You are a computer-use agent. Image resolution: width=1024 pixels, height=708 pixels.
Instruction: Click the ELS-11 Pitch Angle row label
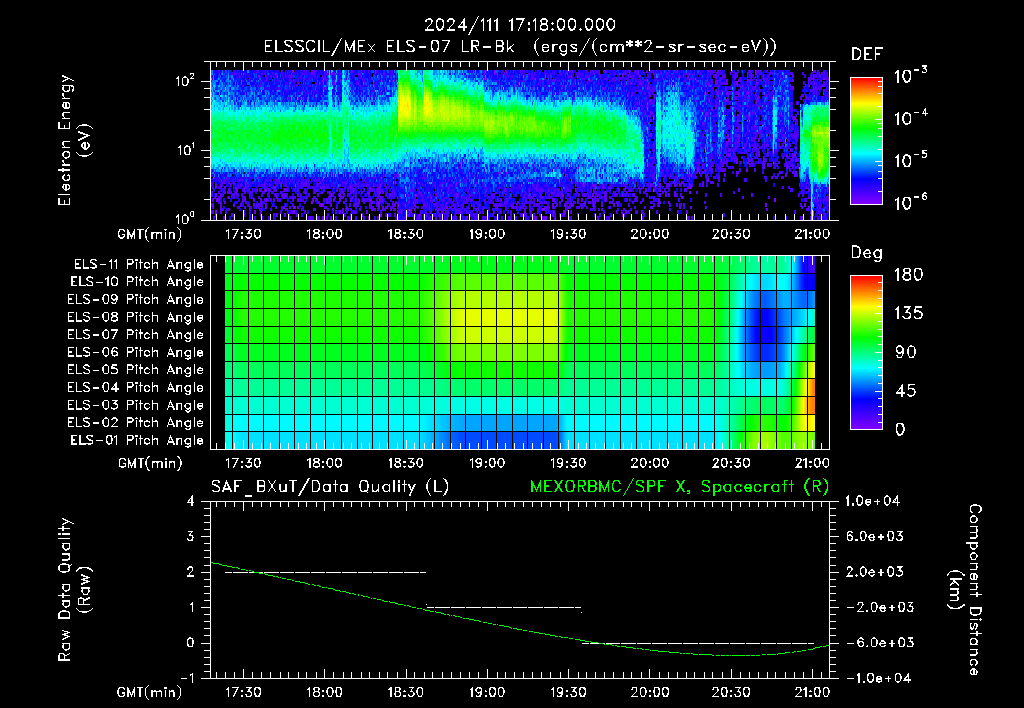pyautogui.click(x=138, y=265)
